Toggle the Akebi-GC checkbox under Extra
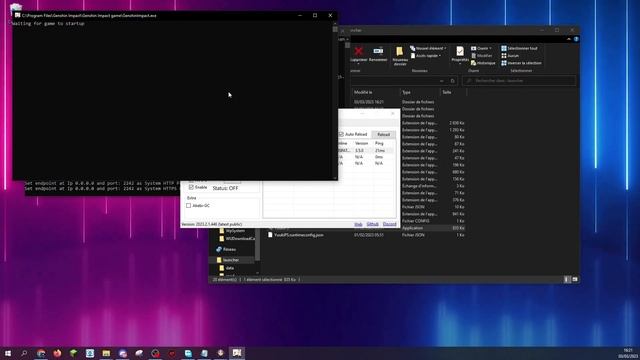The image size is (640, 360). [189, 206]
